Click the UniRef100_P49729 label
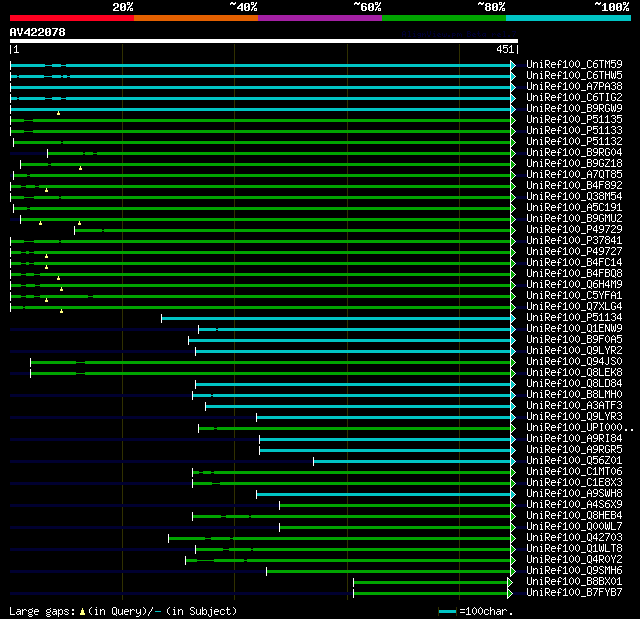Viewport: 640px width, 619px height. pyautogui.click(x=574, y=230)
